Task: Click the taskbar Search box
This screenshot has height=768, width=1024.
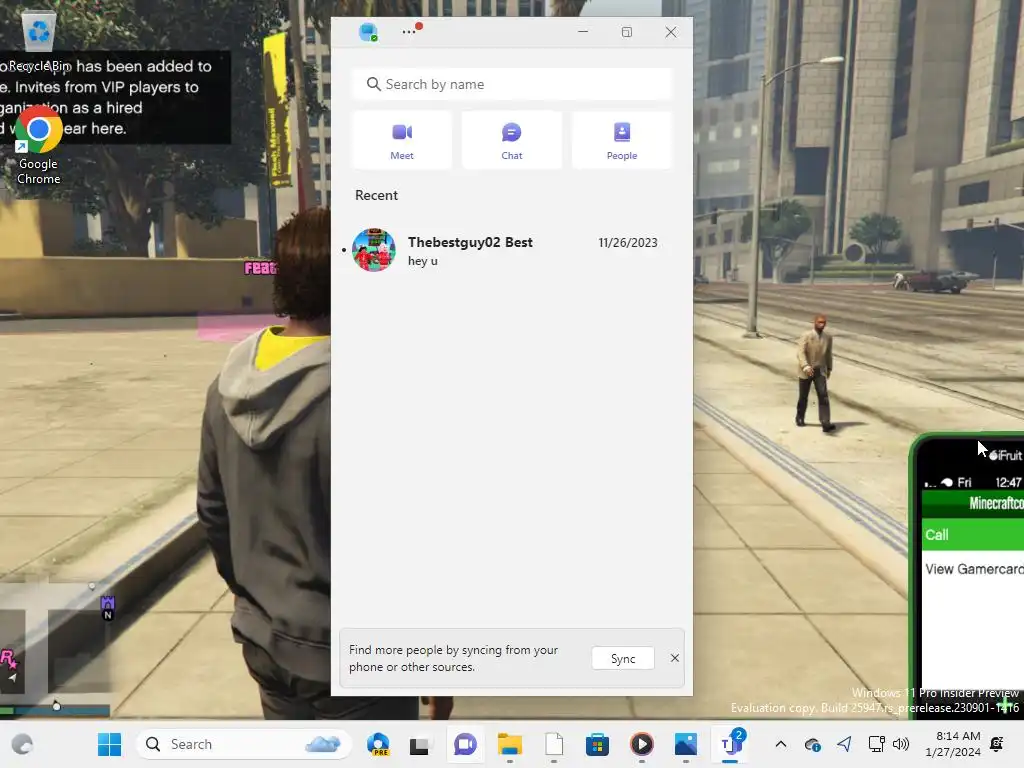Action: point(244,744)
